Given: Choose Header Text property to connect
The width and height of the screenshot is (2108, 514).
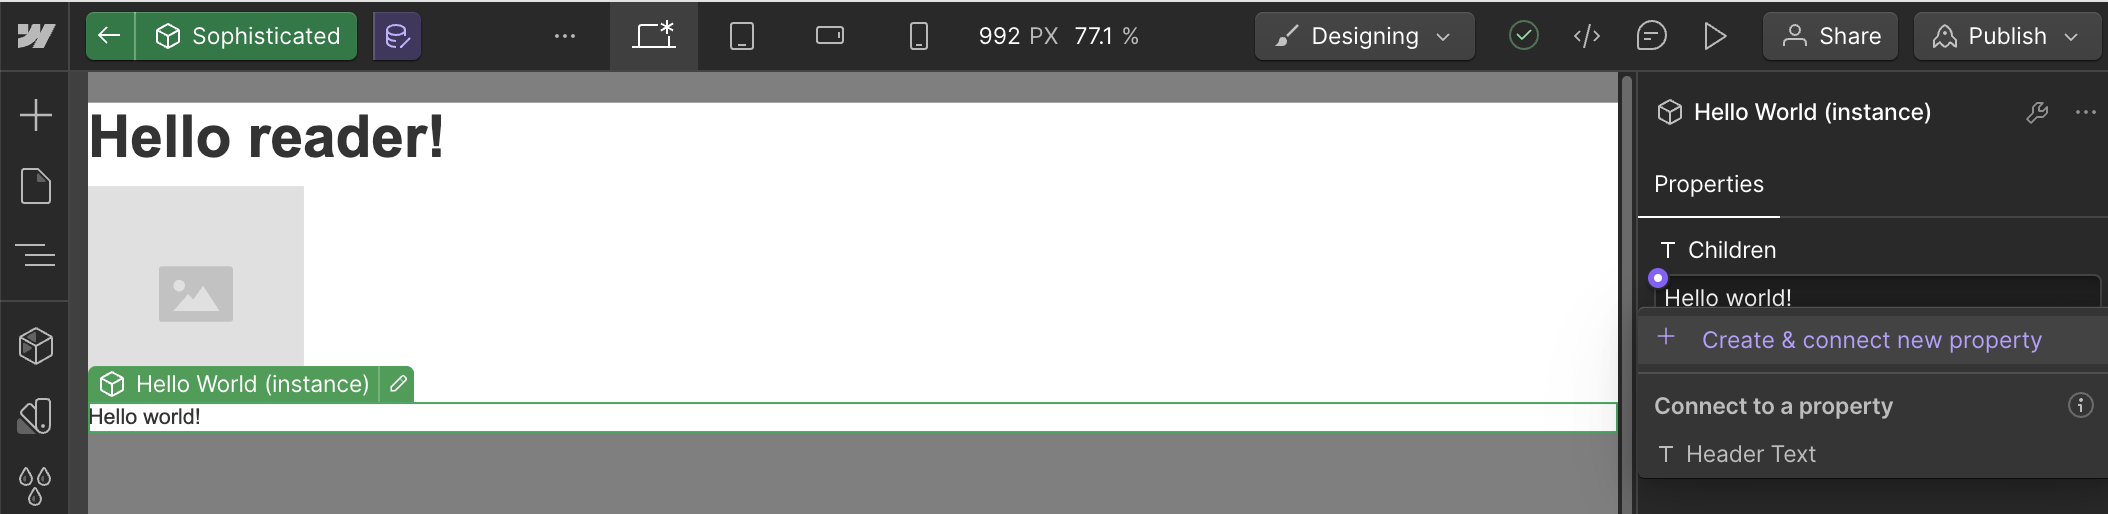Looking at the screenshot, I should click(1750, 454).
